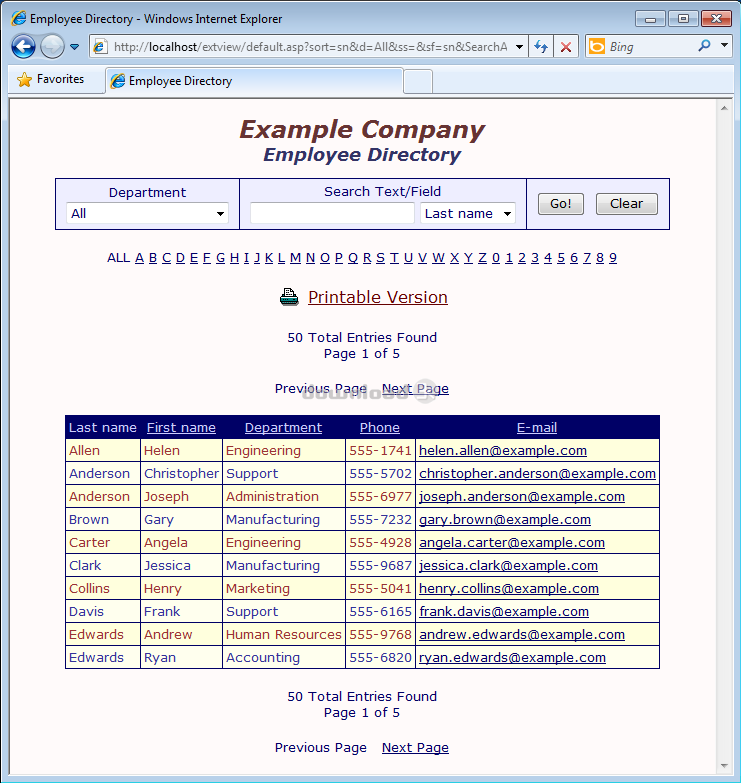Filter directory by letter M
Viewport: 741px width, 783px height.
(295, 258)
